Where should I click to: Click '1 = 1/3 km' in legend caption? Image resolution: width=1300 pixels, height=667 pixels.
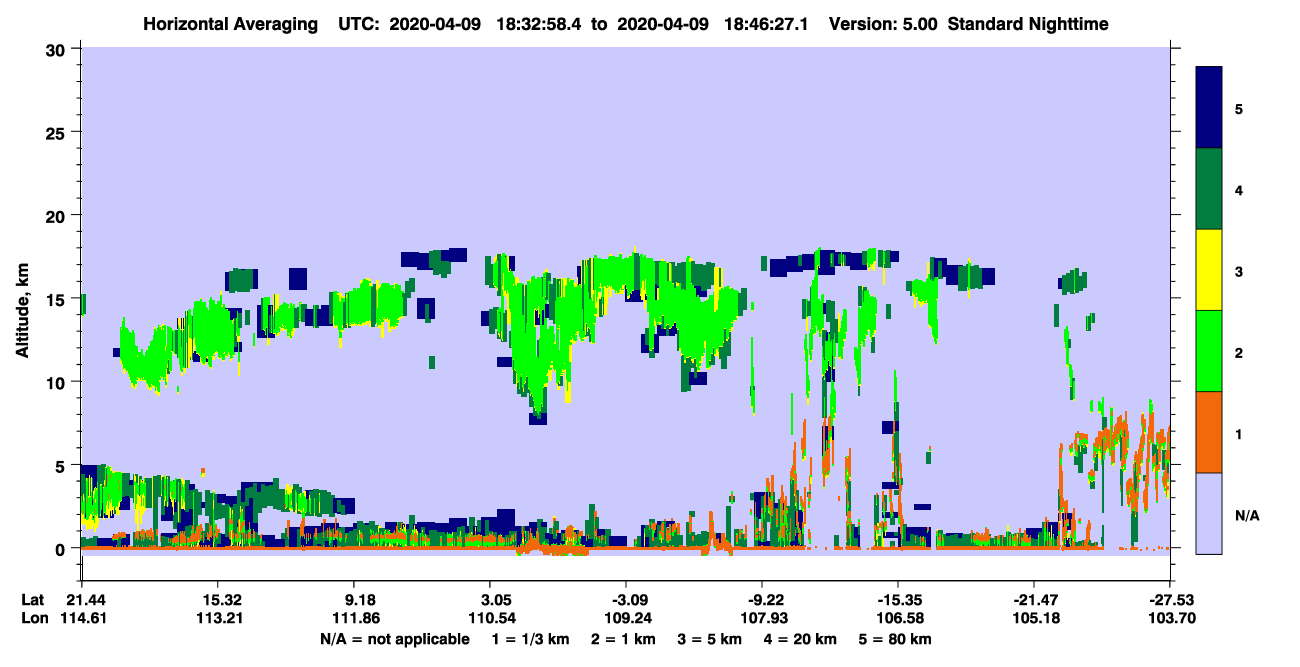click(x=528, y=639)
